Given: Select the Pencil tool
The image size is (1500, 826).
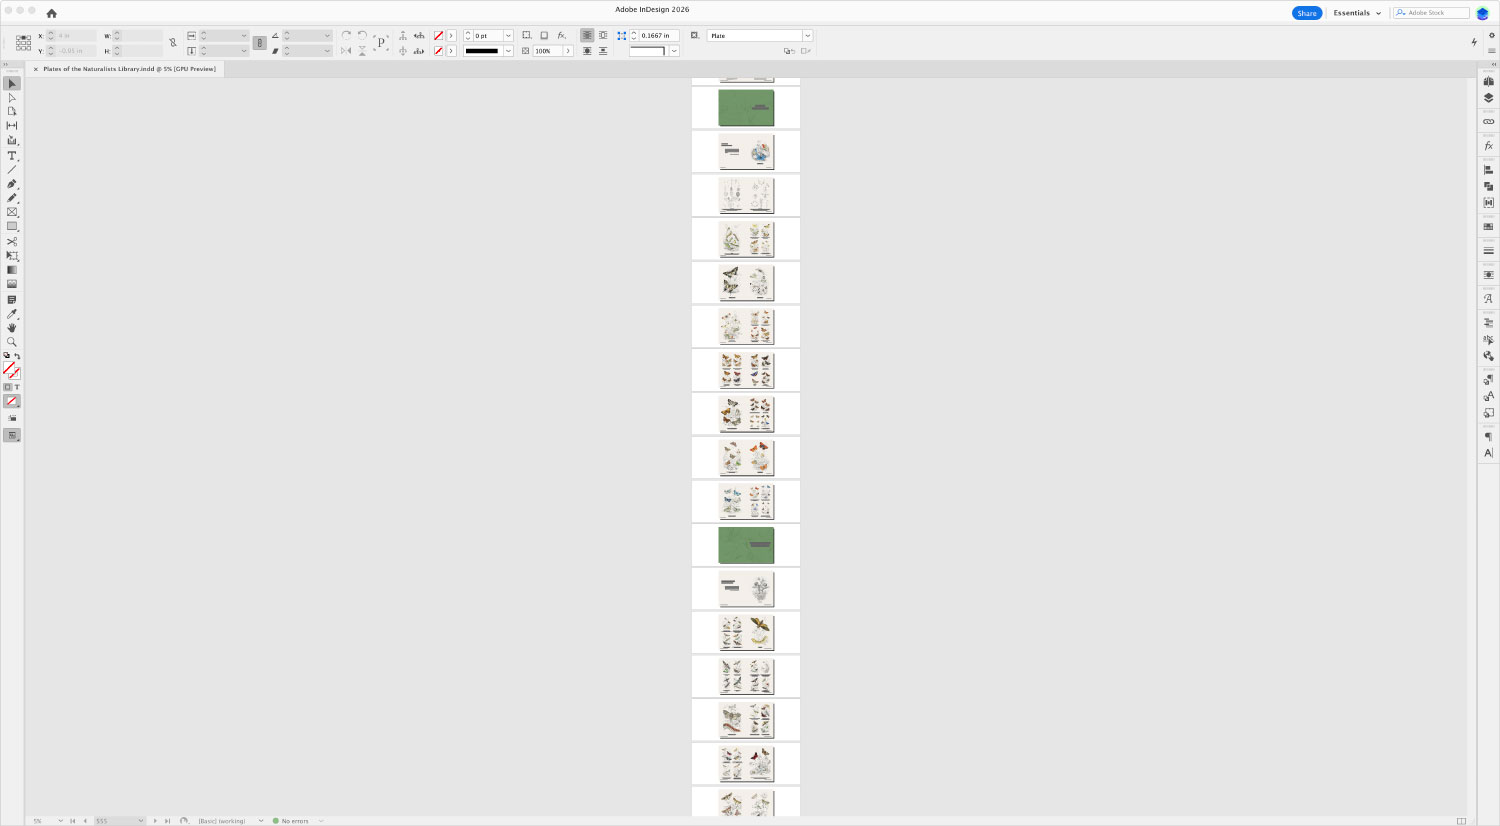Looking at the screenshot, I should coord(12,198).
